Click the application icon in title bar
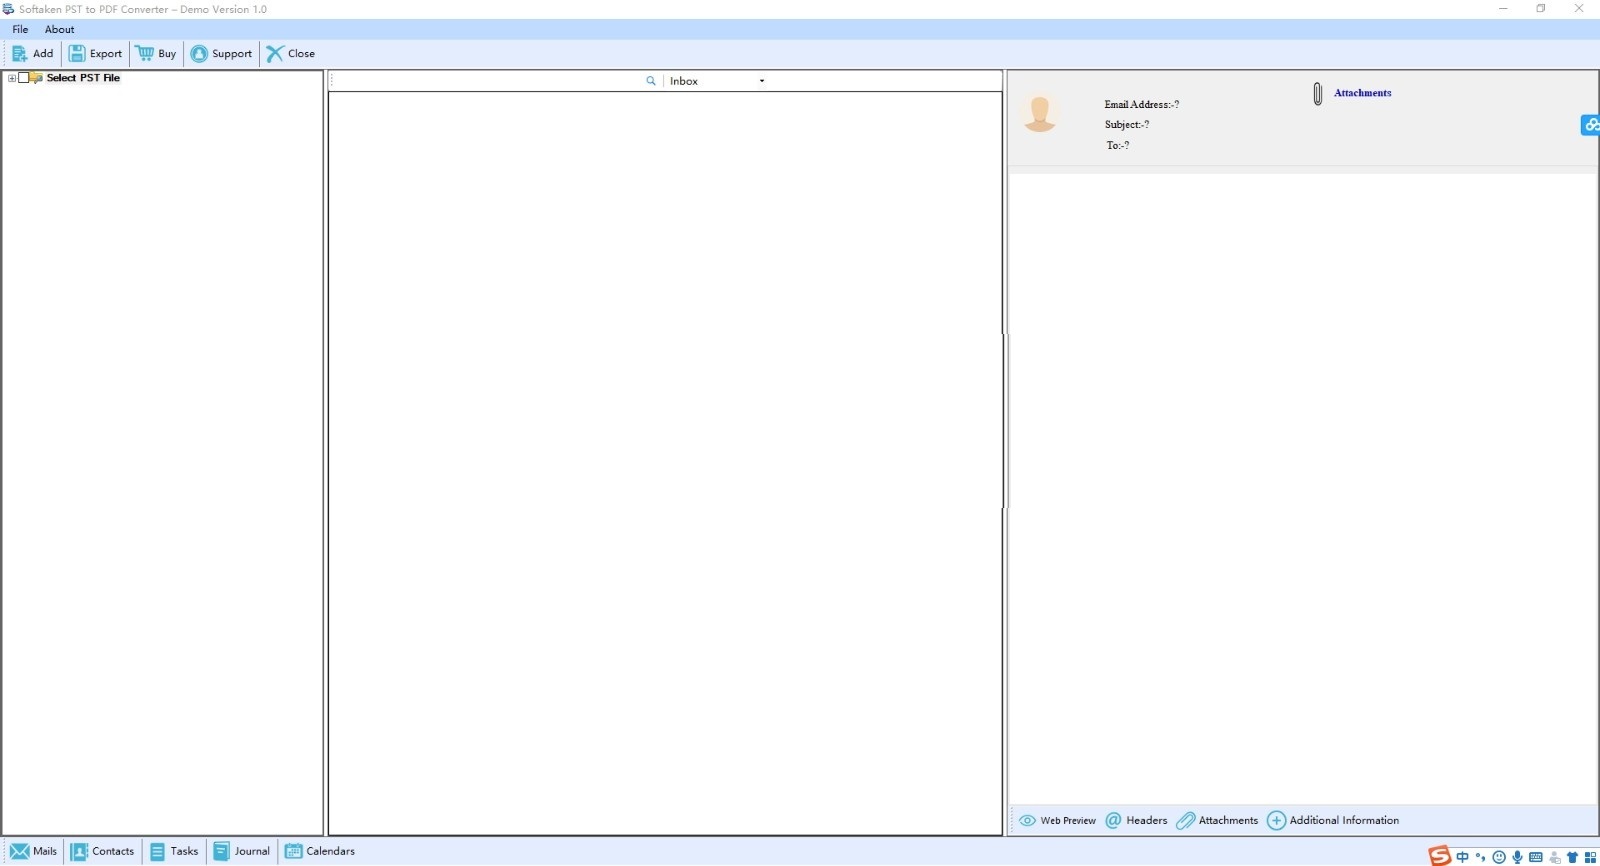This screenshot has height=866, width=1600. (9, 9)
